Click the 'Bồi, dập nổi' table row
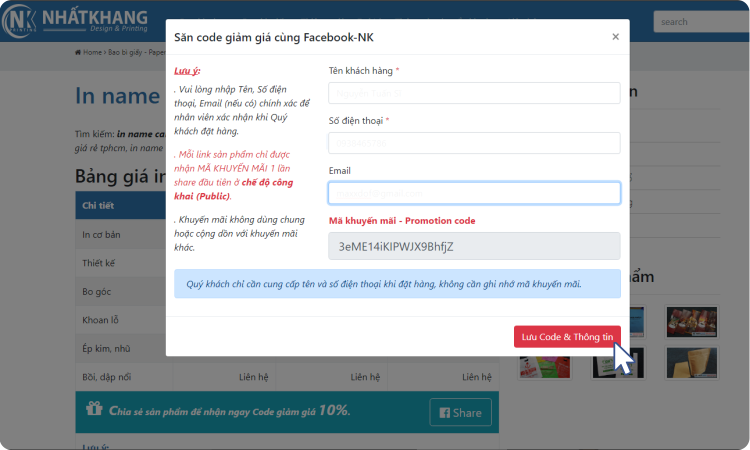 tap(287, 377)
